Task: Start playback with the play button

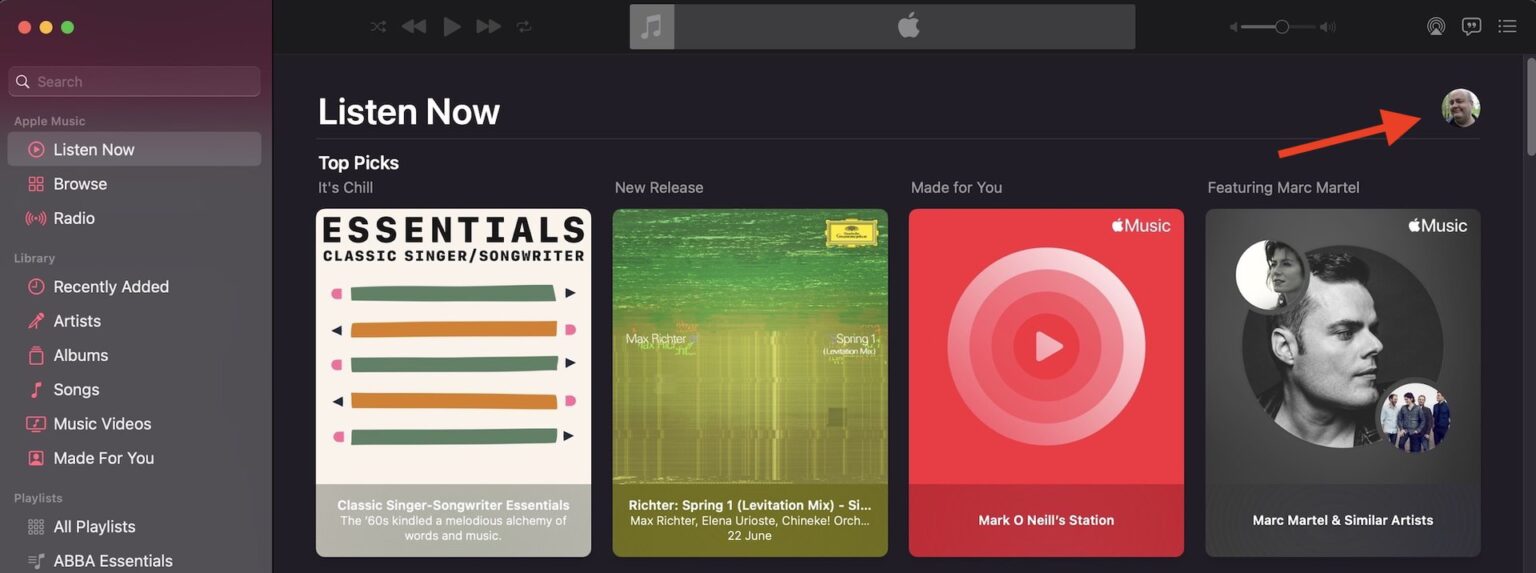Action: tap(452, 27)
